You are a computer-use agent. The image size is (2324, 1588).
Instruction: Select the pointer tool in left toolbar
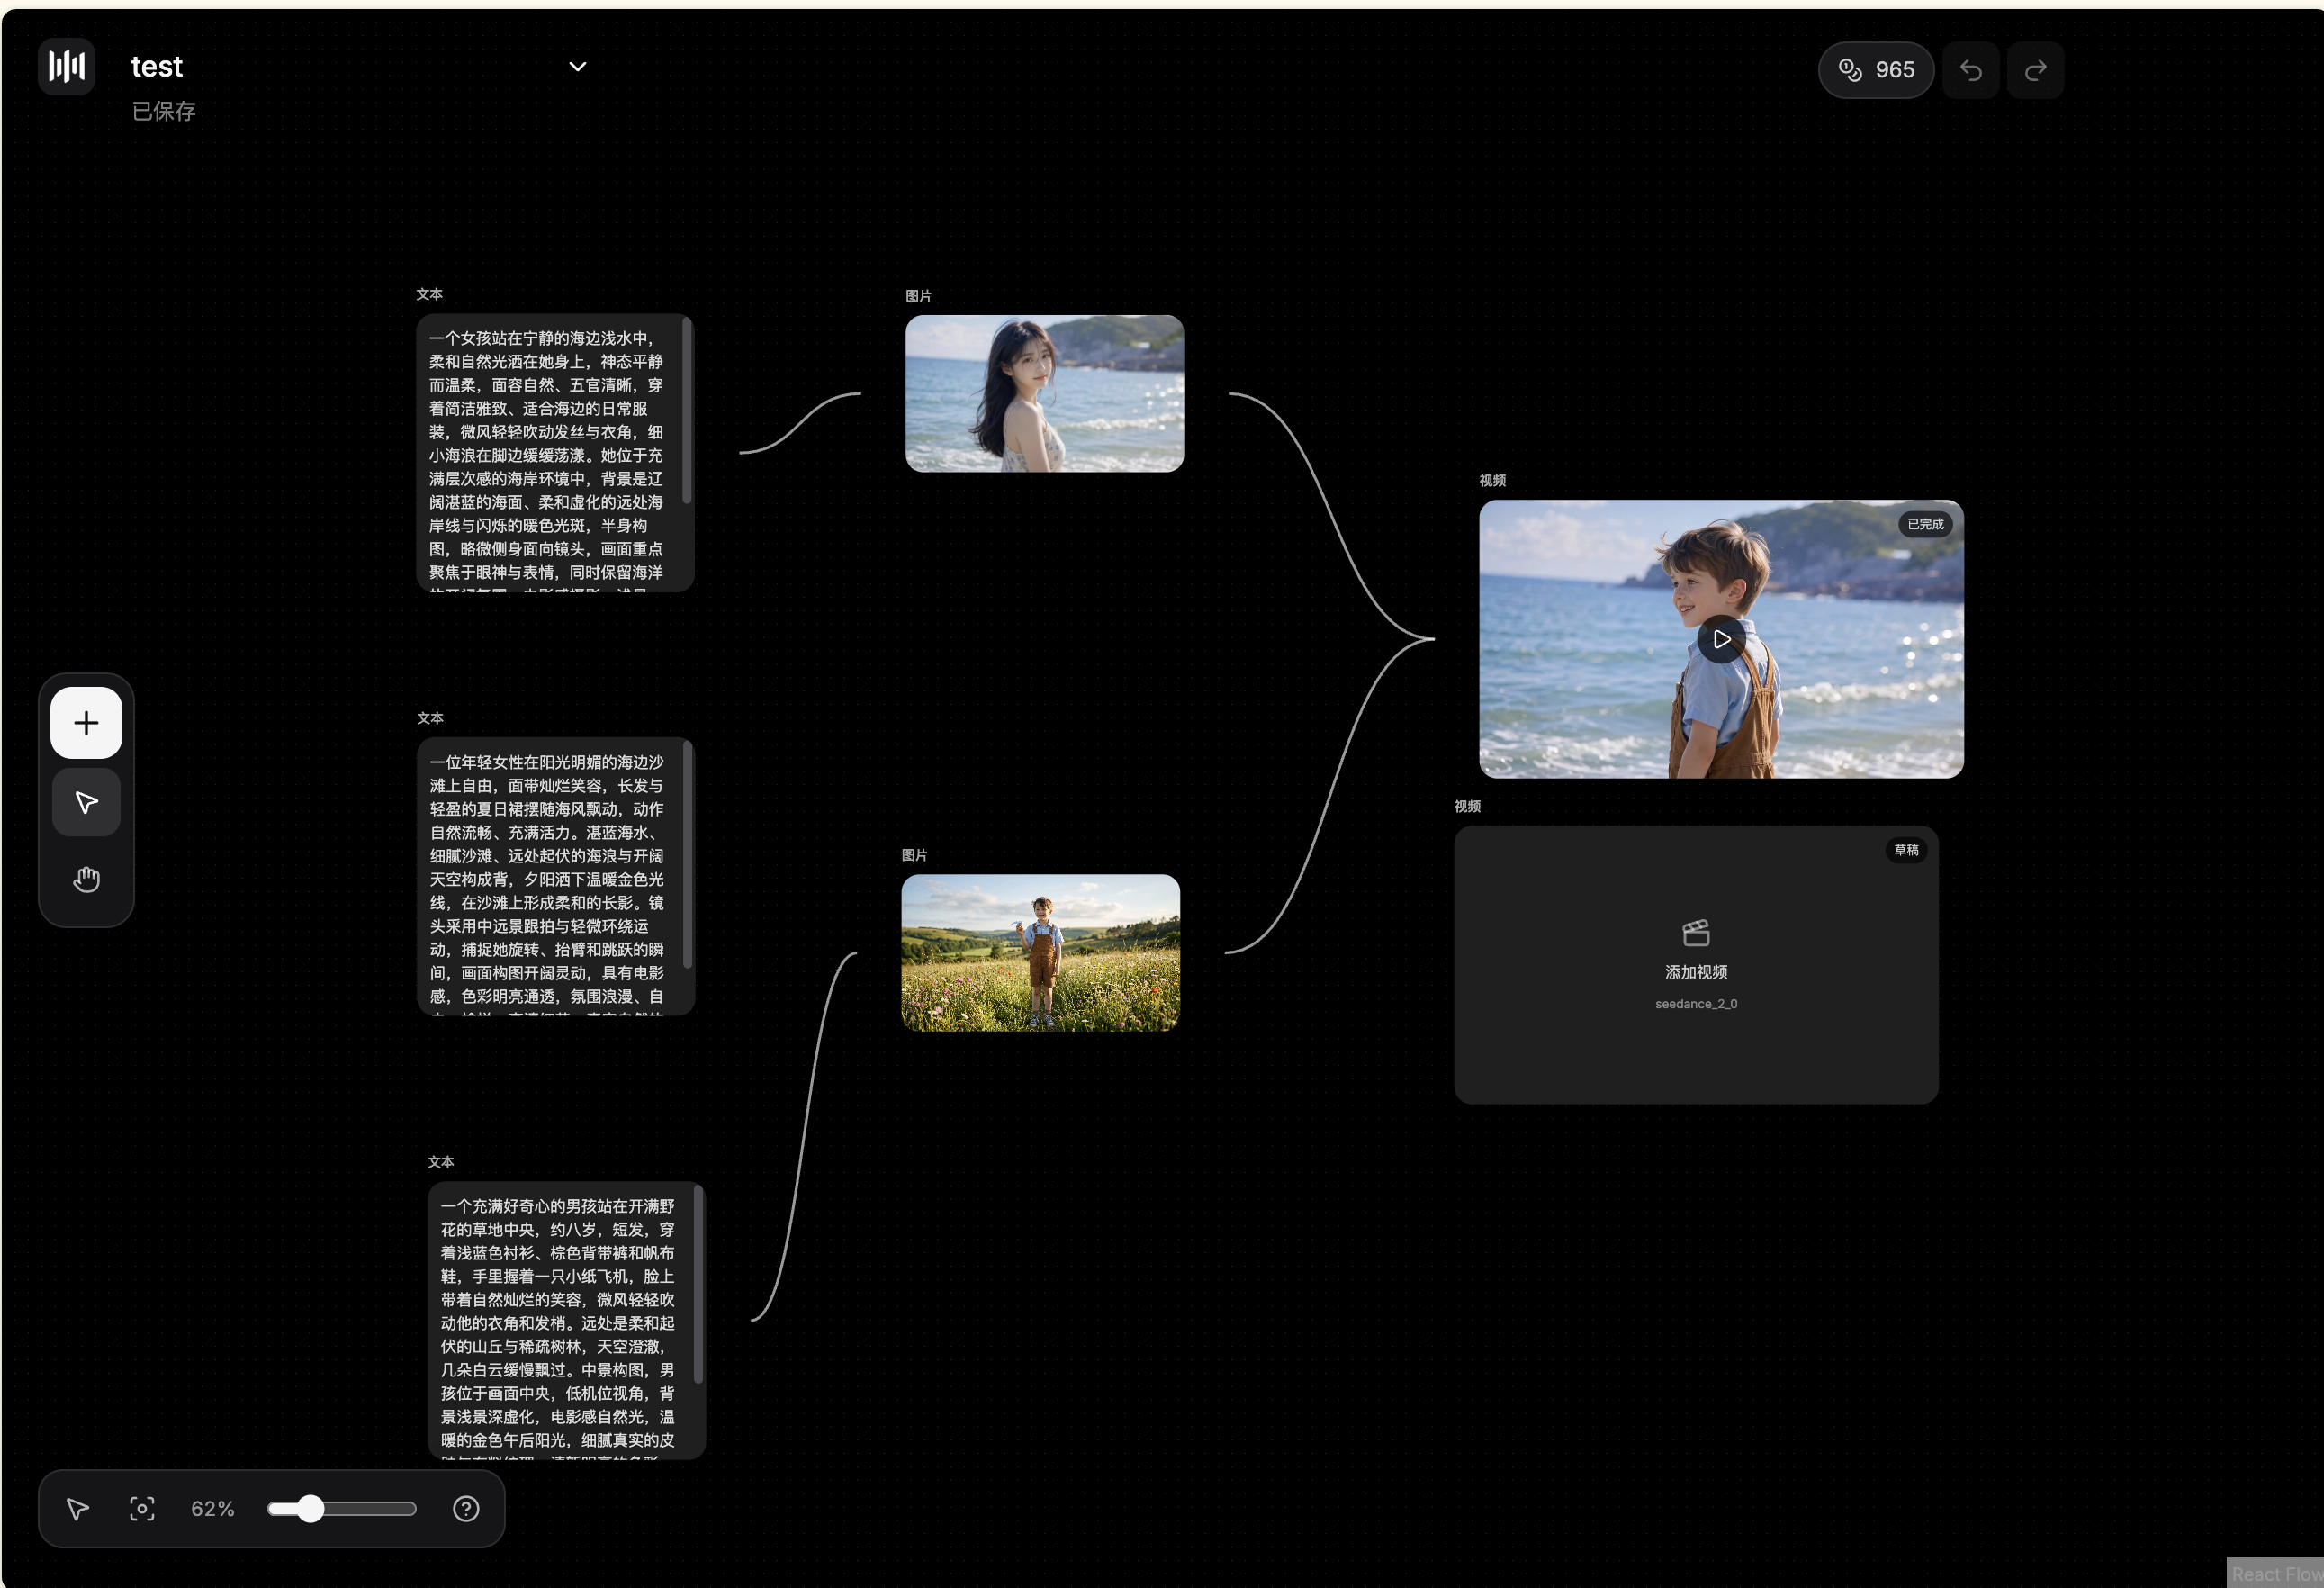pyautogui.click(x=86, y=802)
